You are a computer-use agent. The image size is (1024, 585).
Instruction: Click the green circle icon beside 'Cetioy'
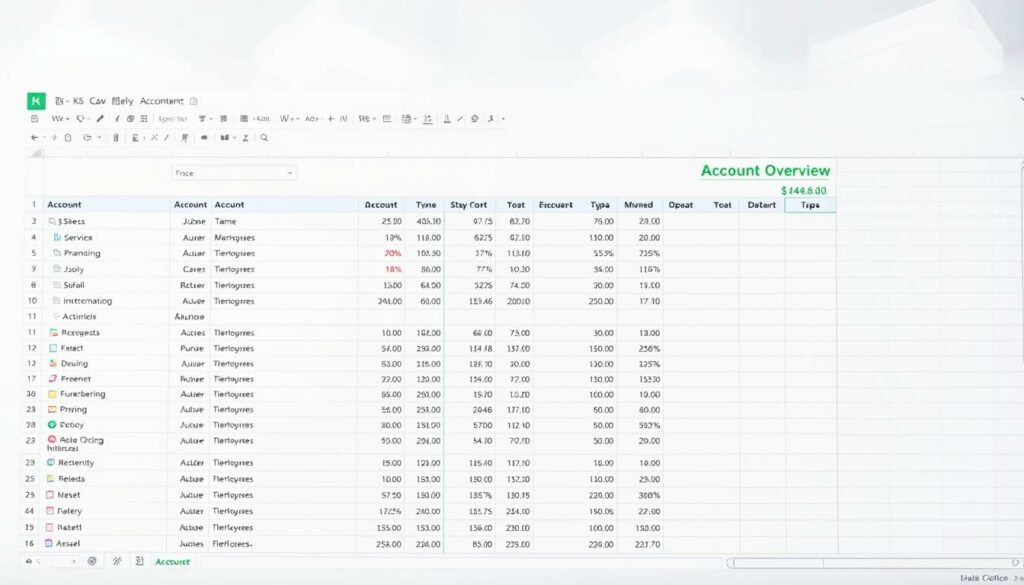52,424
